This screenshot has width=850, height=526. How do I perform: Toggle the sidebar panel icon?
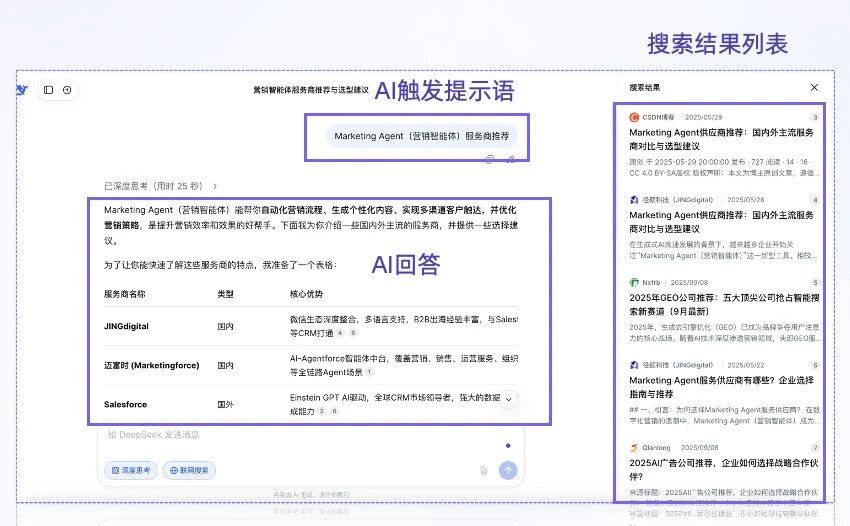48,90
